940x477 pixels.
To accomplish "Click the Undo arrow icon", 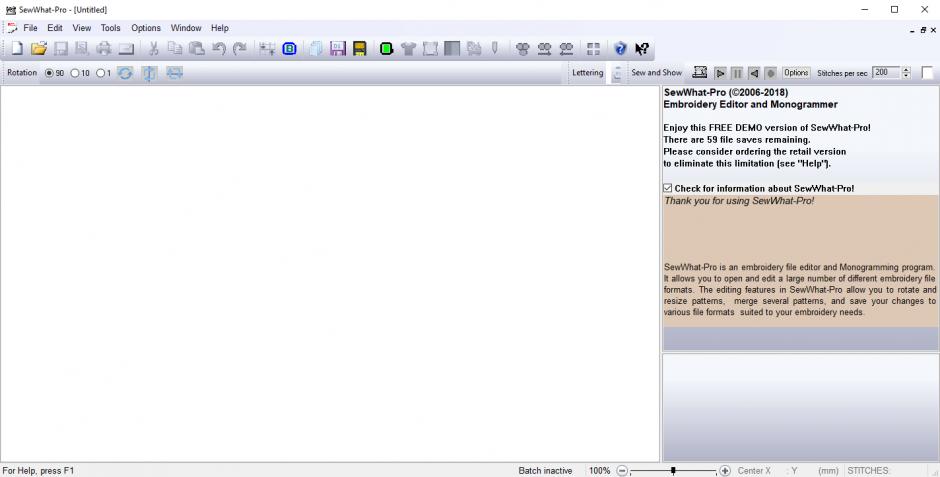I will tap(219, 49).
